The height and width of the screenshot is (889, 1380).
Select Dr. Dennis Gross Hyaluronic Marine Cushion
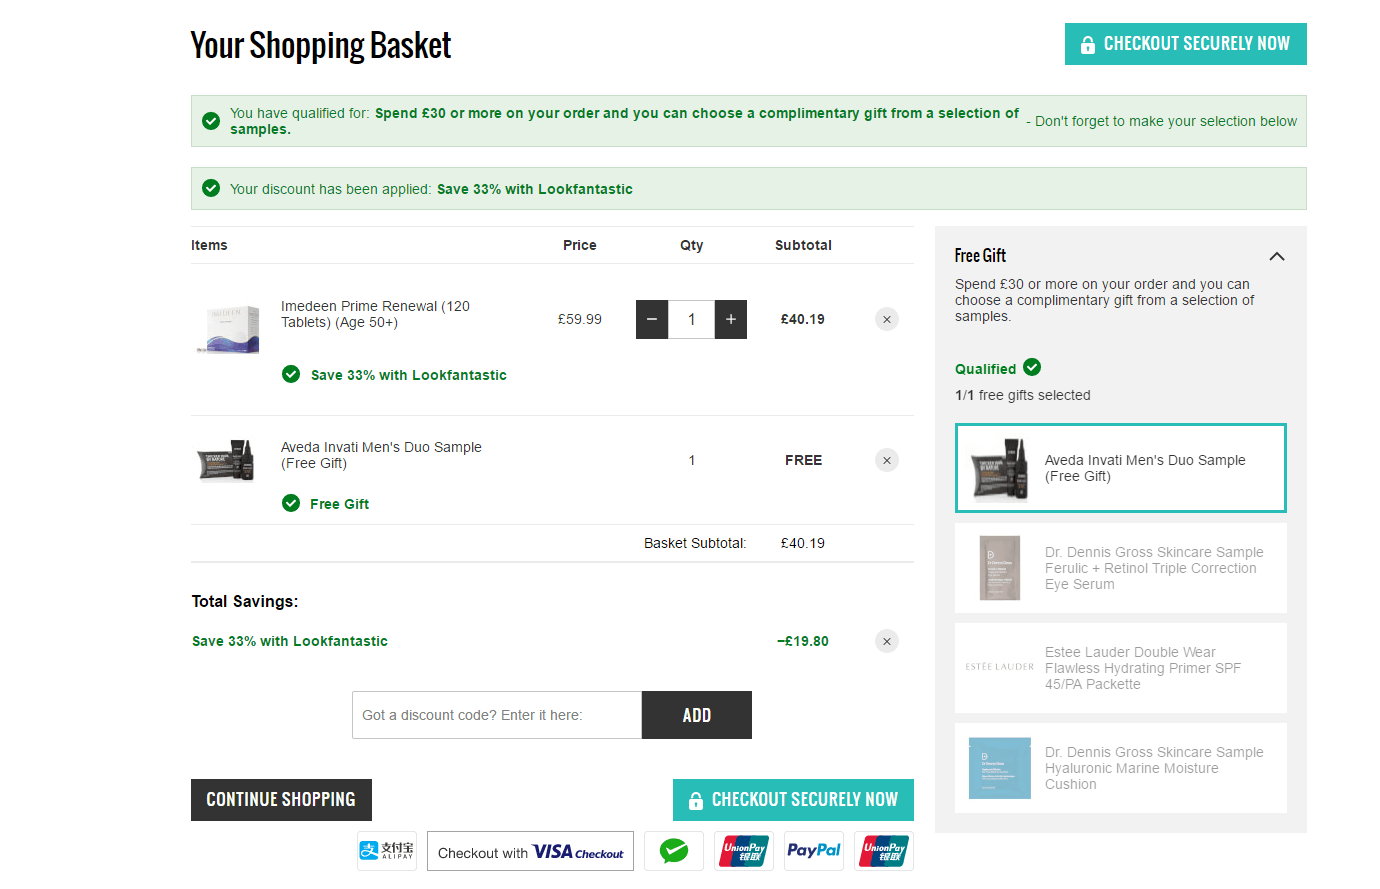click(1121, 768)
